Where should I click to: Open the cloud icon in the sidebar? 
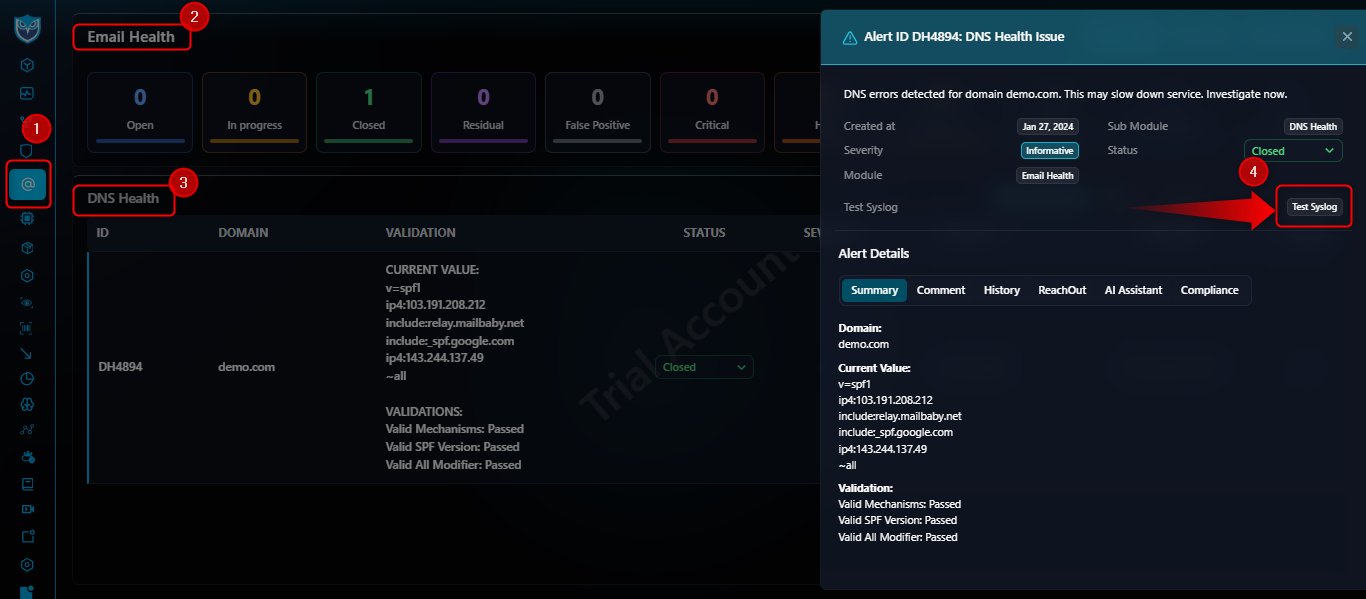coord(28,457)
